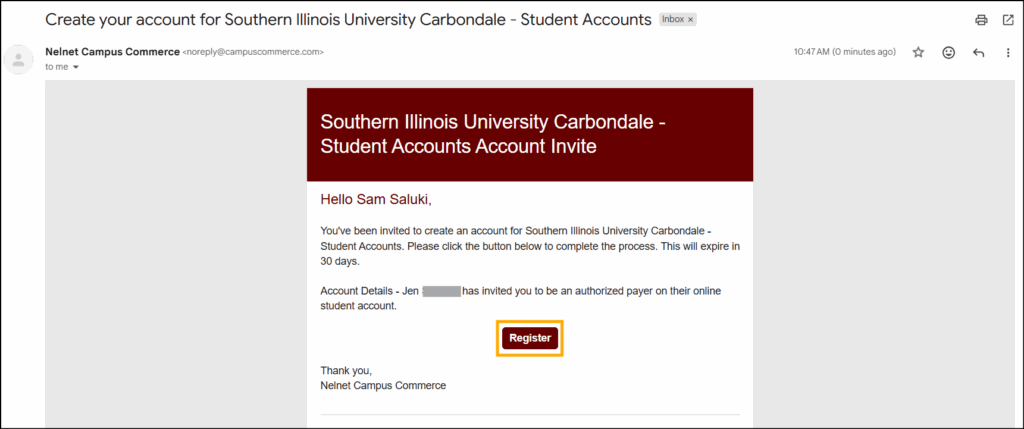Click the maroon Account Invite header banner

pyautogui.click(x=530, y=134)
